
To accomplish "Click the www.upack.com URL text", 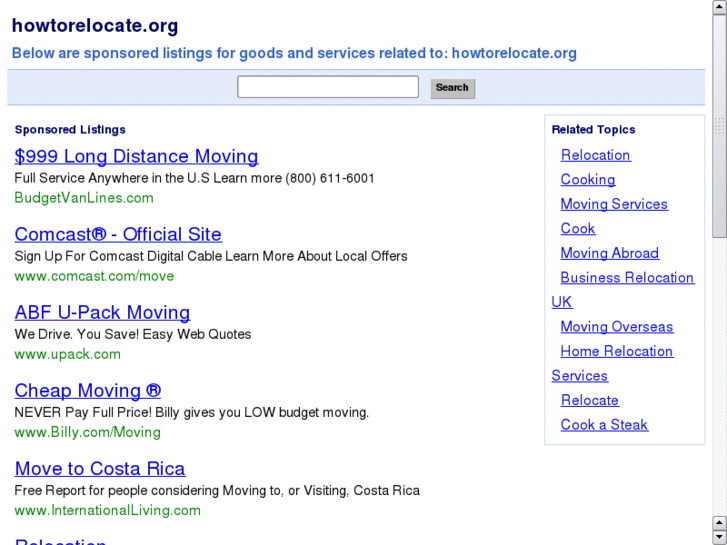I will click(68, 354).
